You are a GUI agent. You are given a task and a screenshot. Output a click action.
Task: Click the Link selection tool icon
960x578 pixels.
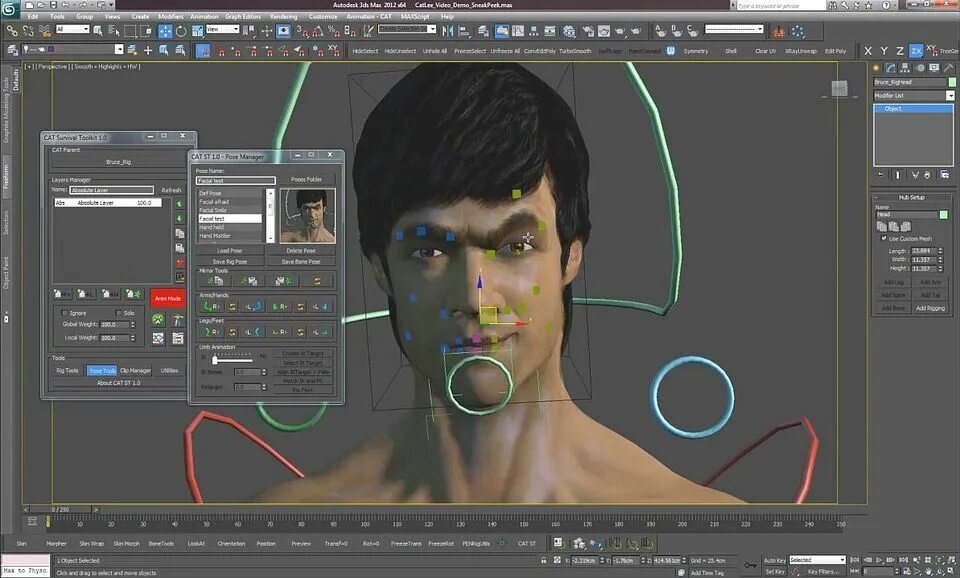tap(12, 30)
